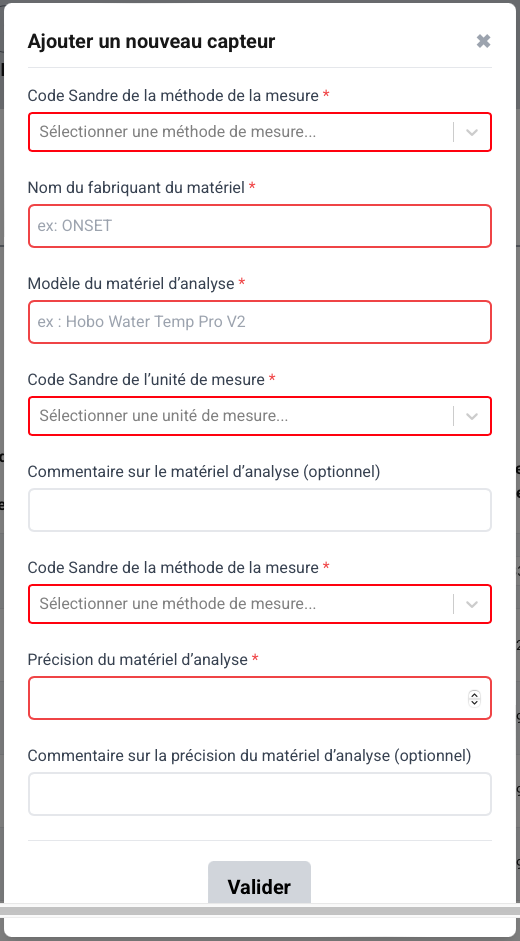This screenshot has height=941, width=520.
Task: Click the "Code Sandre de l'unité de mesure" label
Action: (x=146, y=379)
